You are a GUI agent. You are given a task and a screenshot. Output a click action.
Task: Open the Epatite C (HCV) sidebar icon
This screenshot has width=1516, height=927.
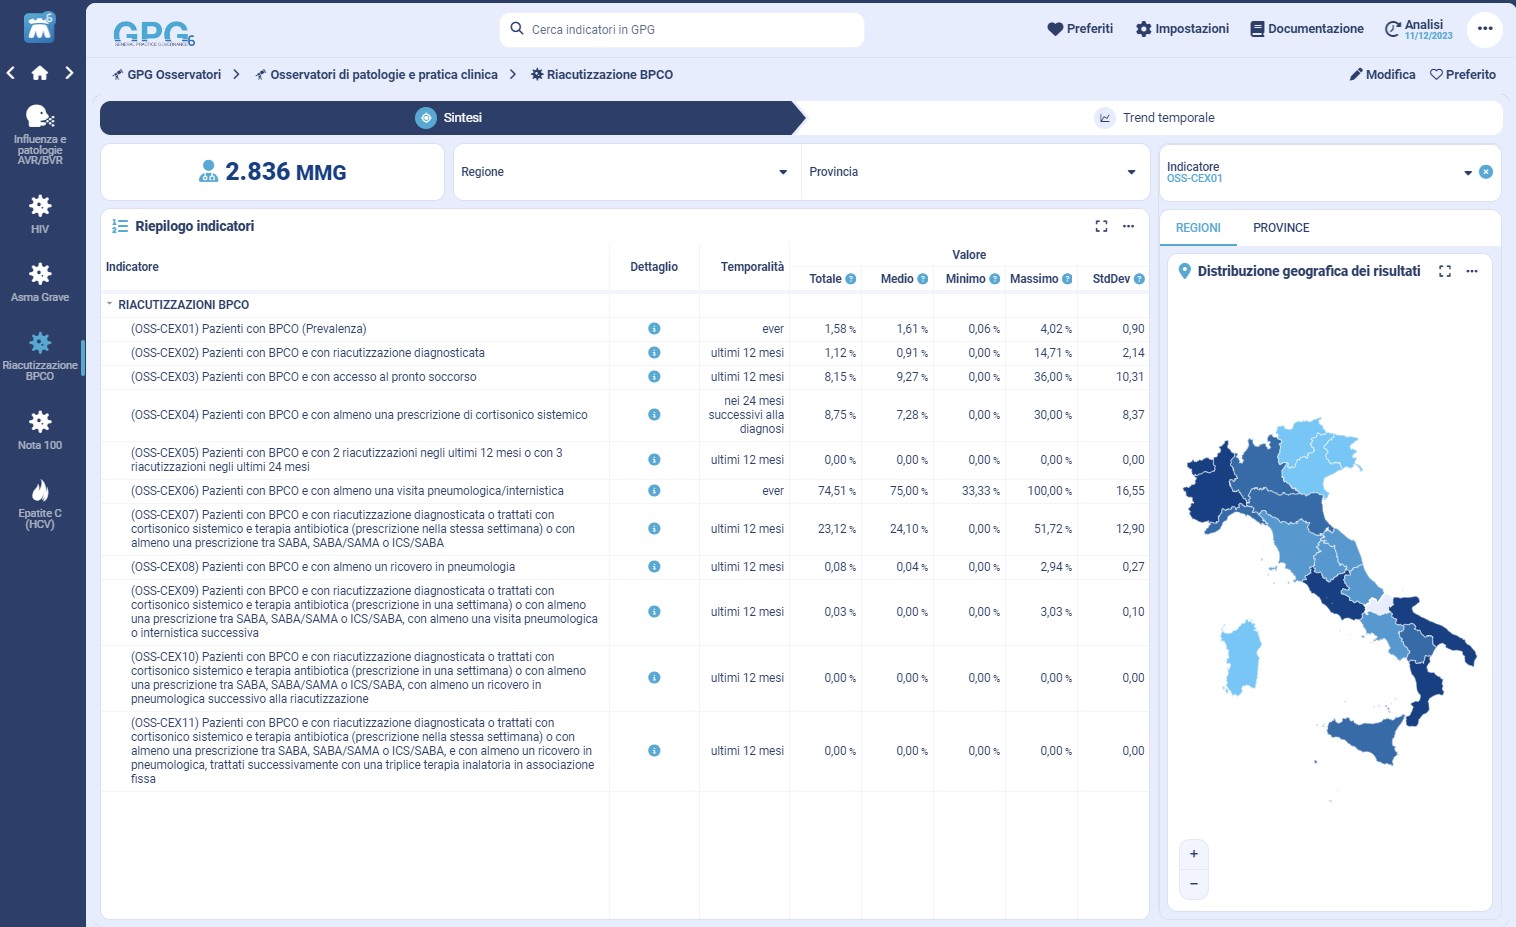(x=40, y=502)
